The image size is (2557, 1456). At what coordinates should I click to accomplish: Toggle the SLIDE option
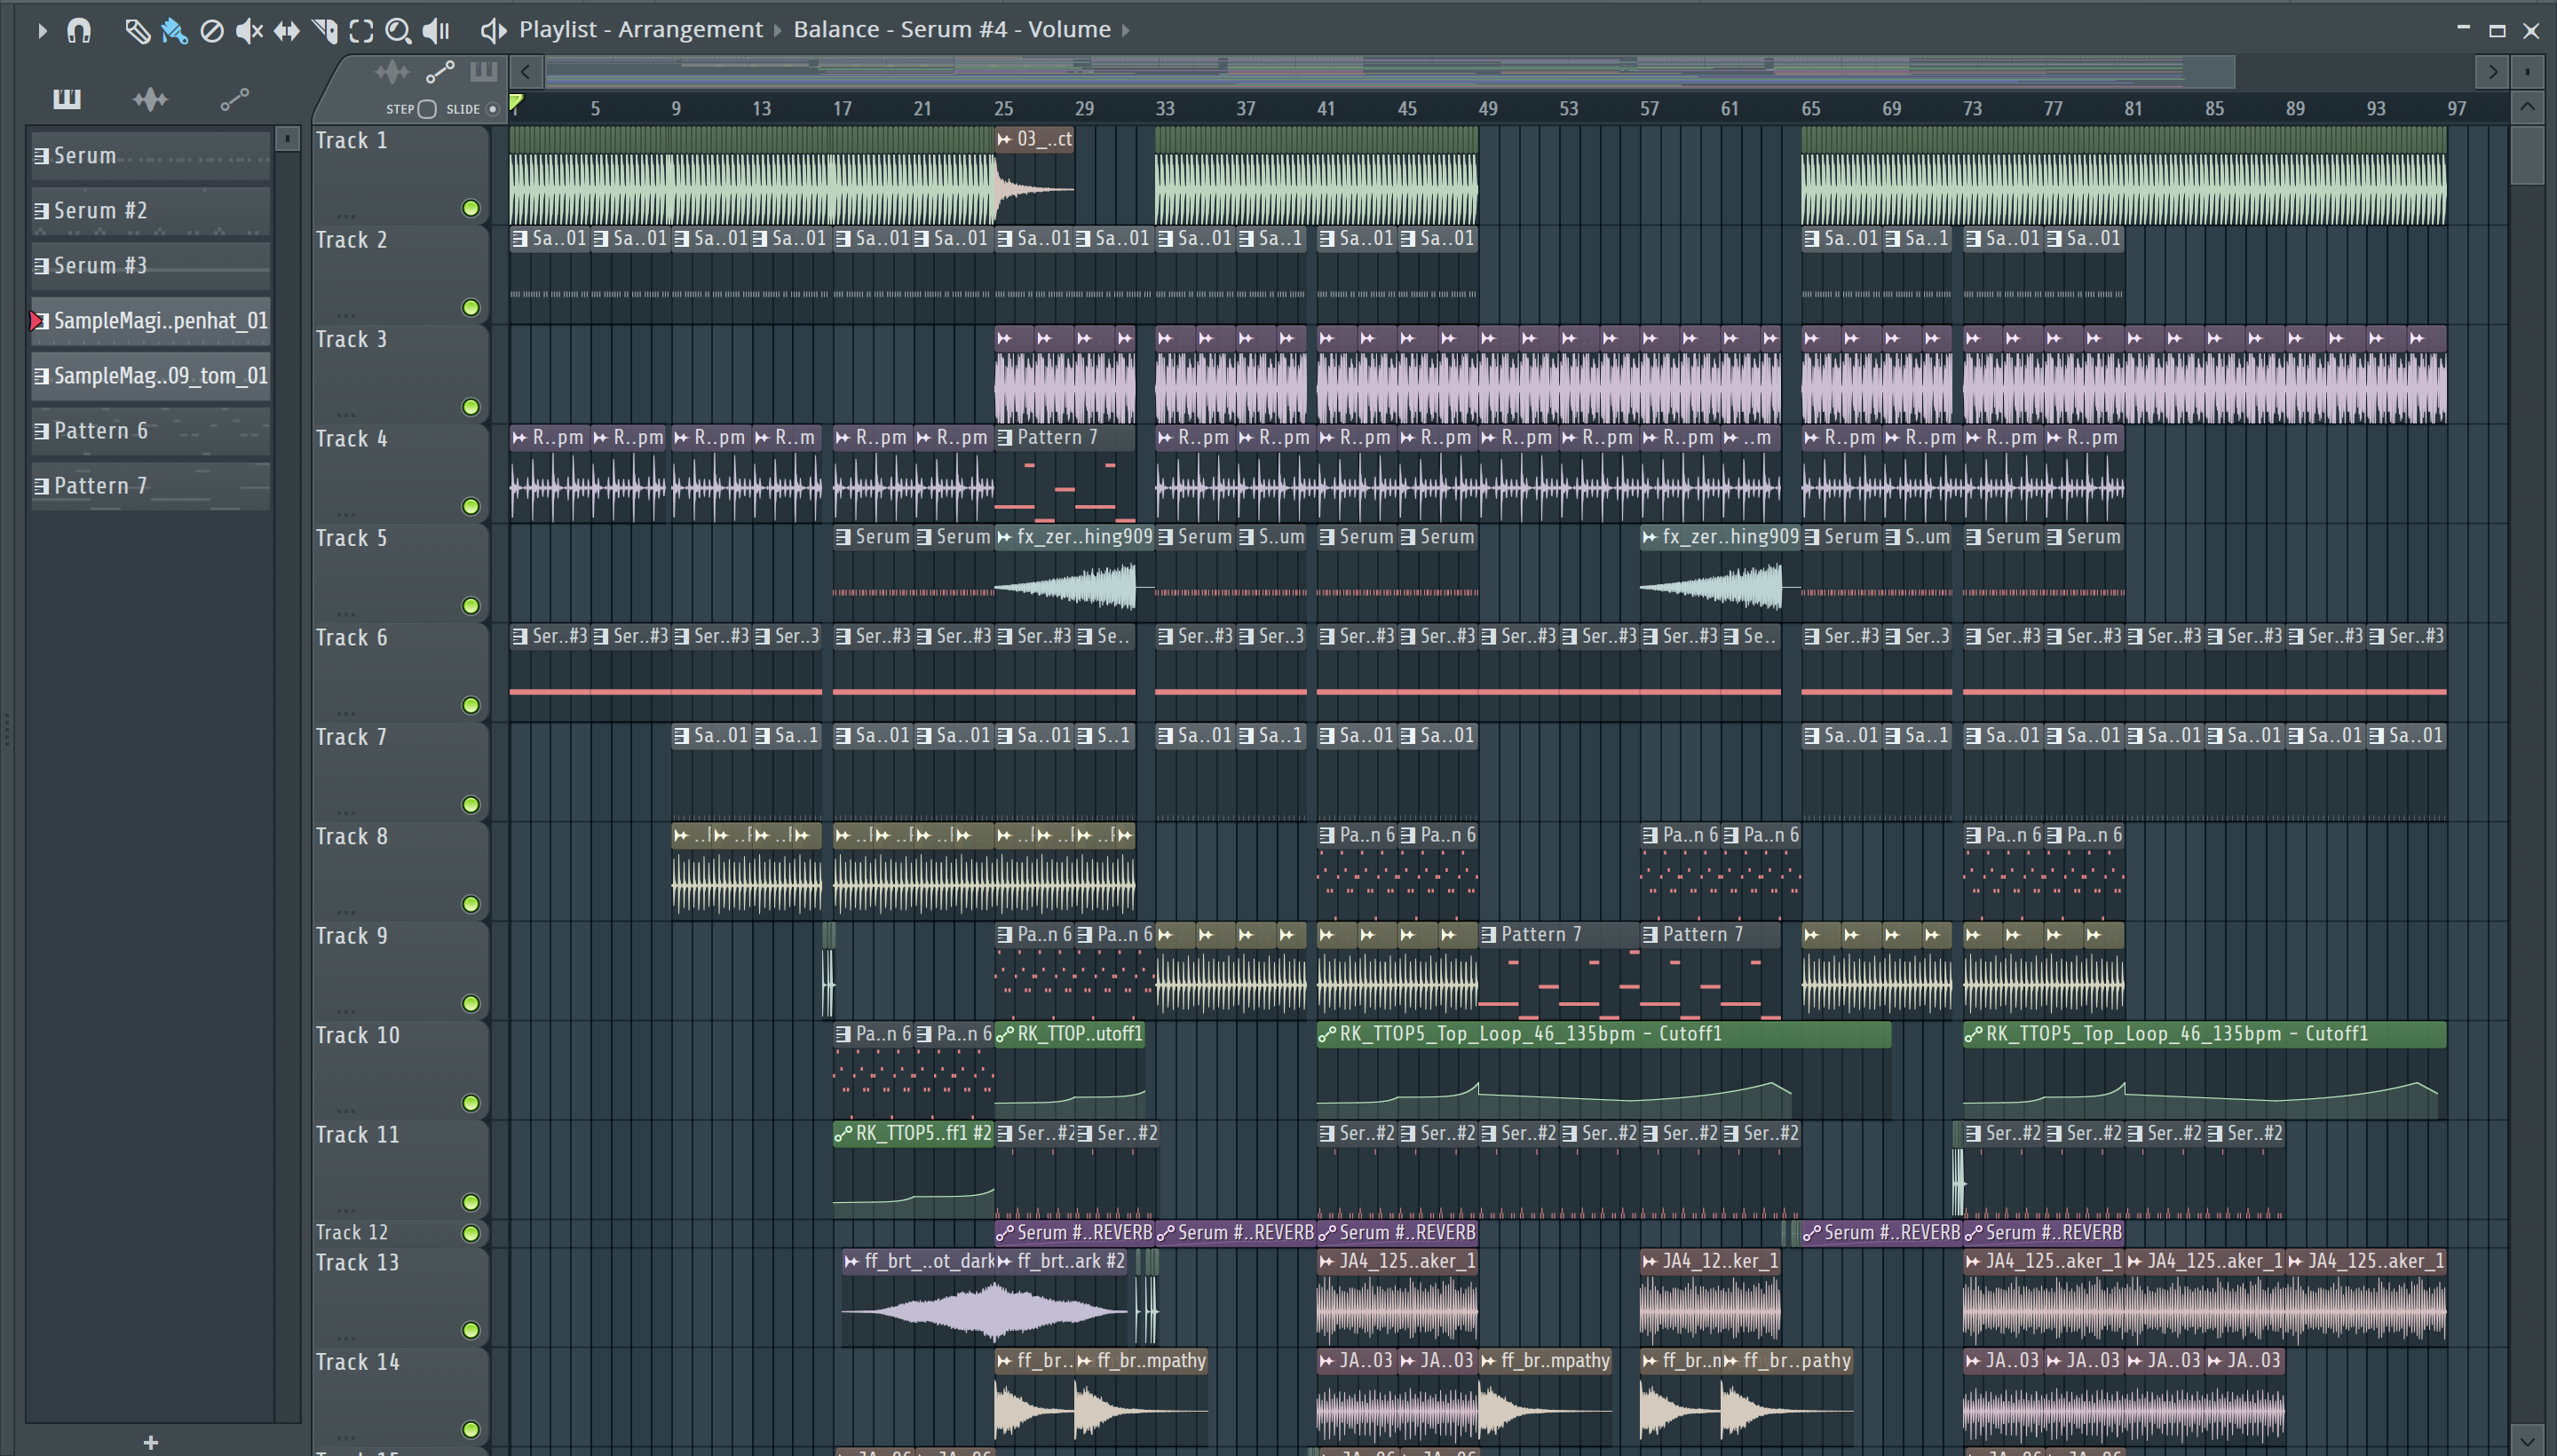493,109
